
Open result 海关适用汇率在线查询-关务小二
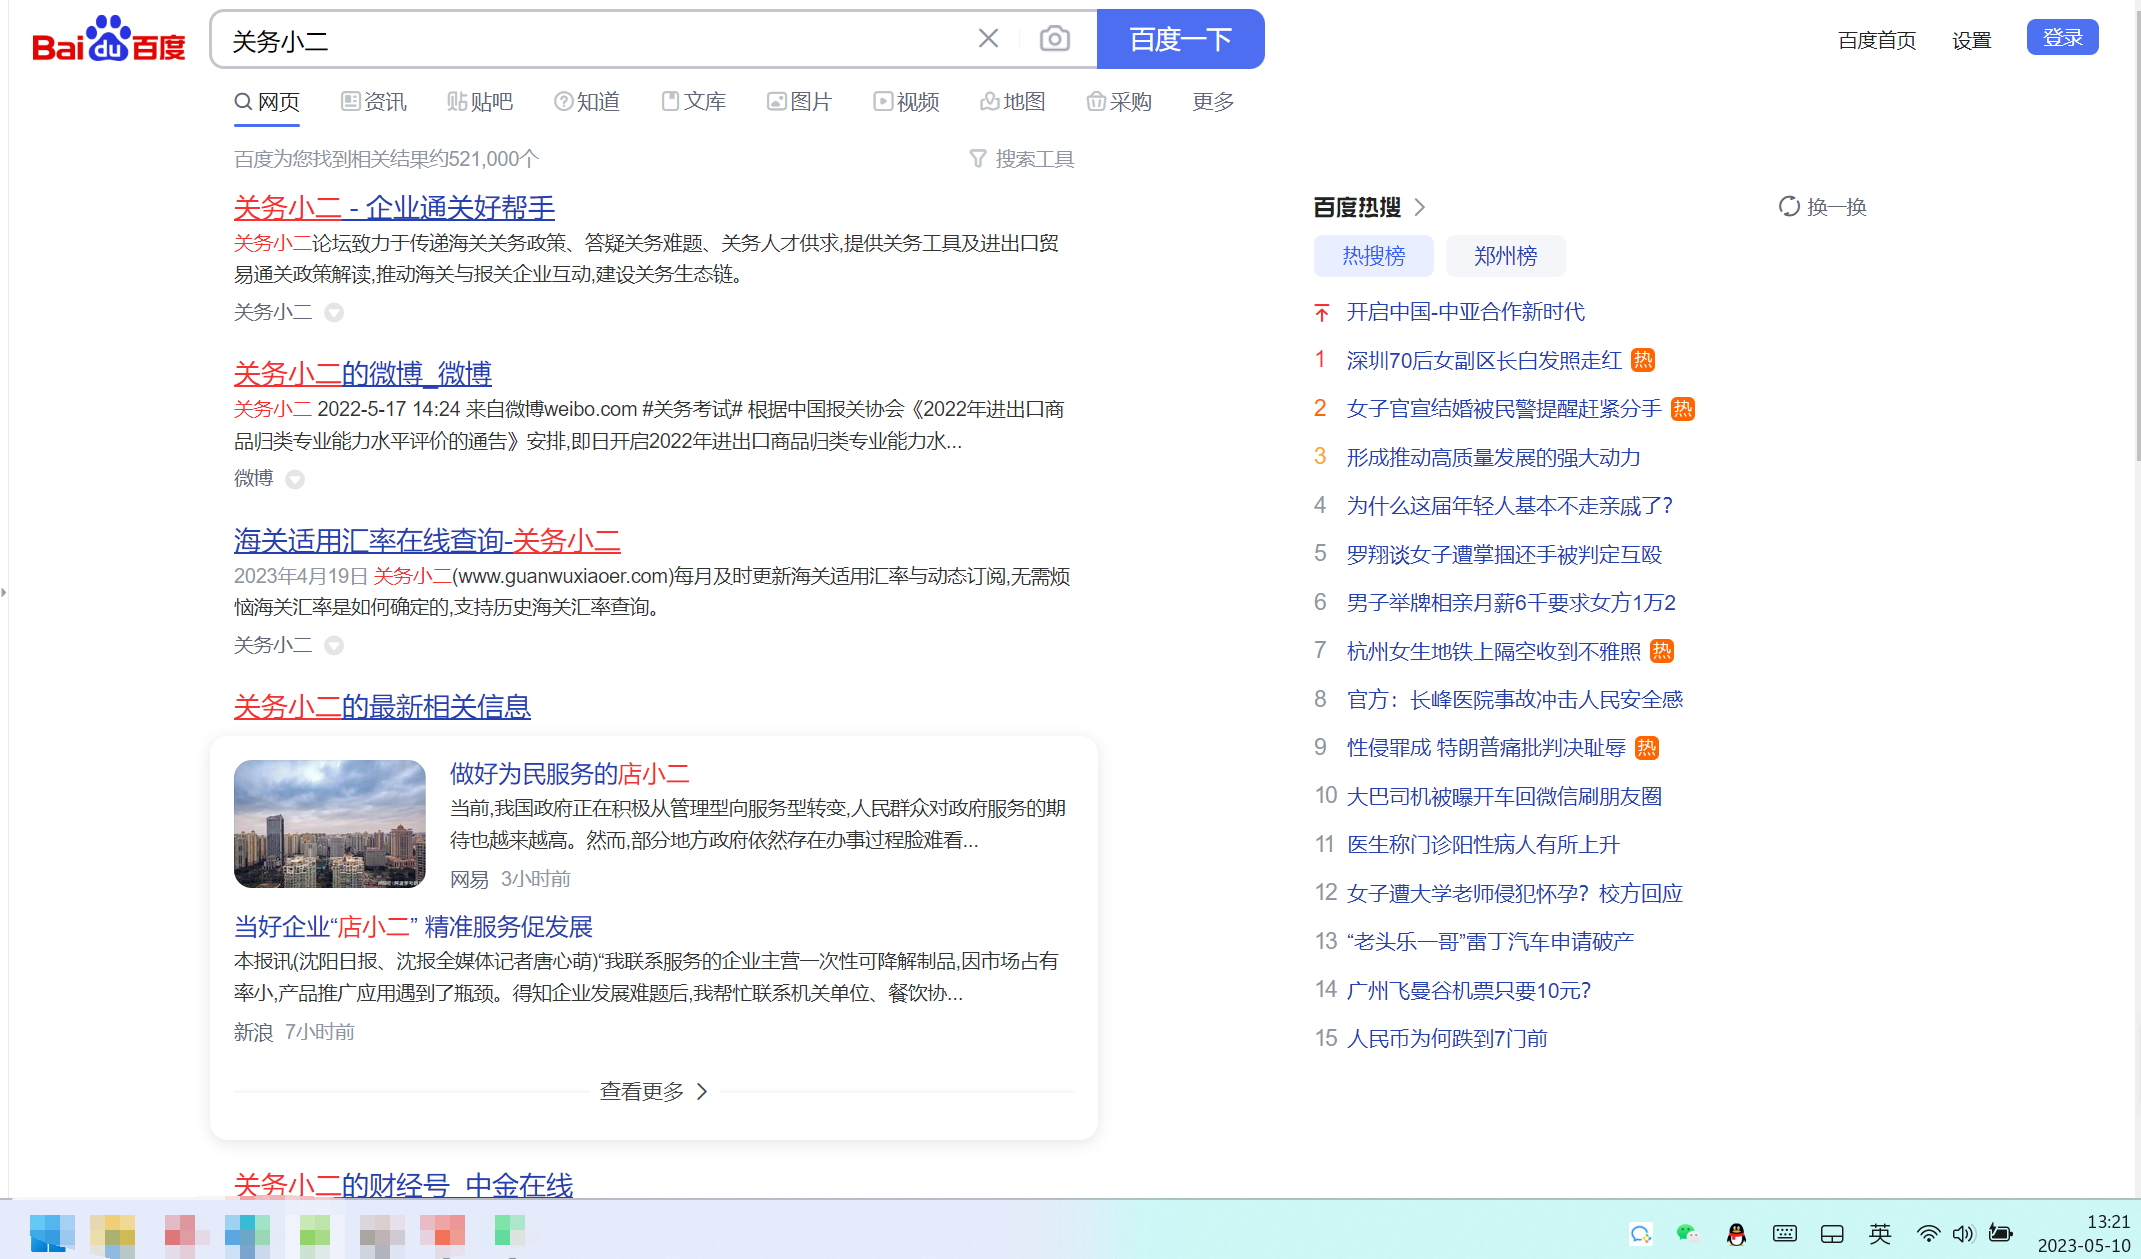pyautogui.click(x=427, y=540)
